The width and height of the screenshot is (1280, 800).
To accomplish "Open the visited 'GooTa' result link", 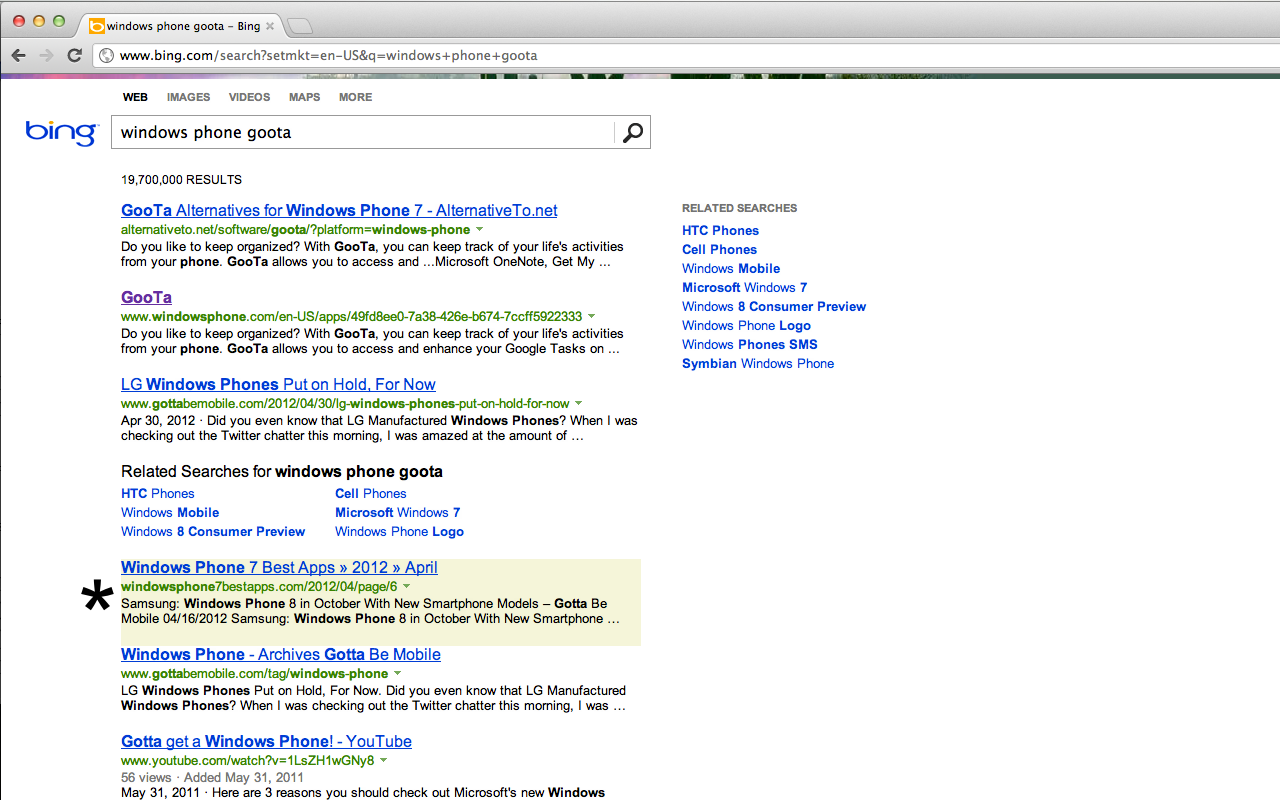I will pos(146,297).
